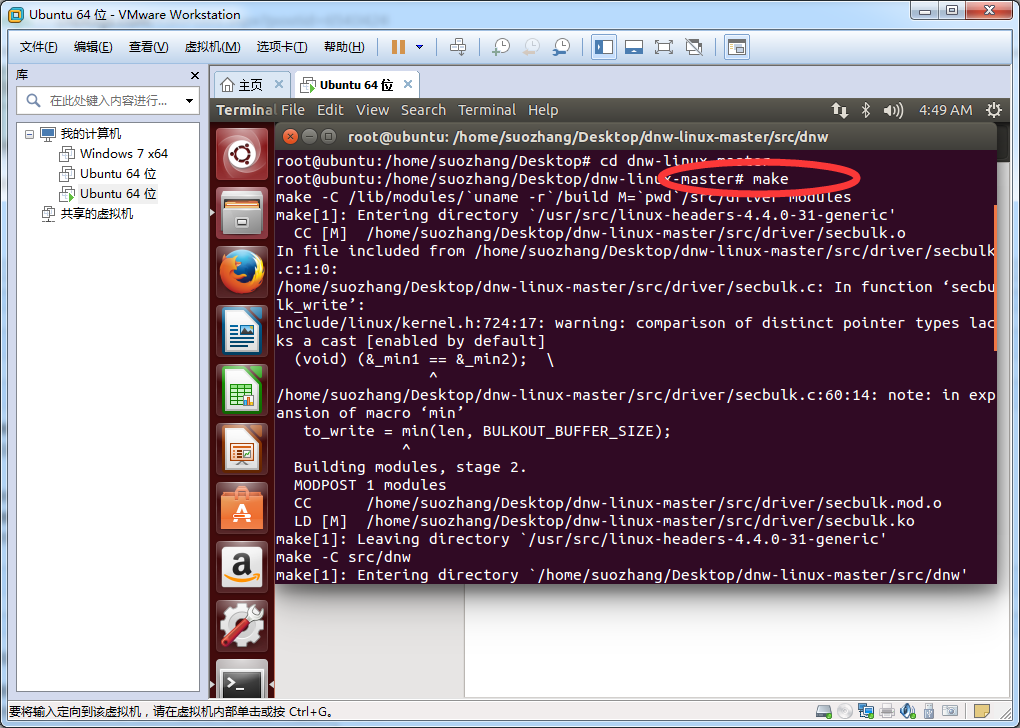
Task: Select the first Ubuntu 64 位 entry
Action: pyautogui.click(x=118, y=174)
